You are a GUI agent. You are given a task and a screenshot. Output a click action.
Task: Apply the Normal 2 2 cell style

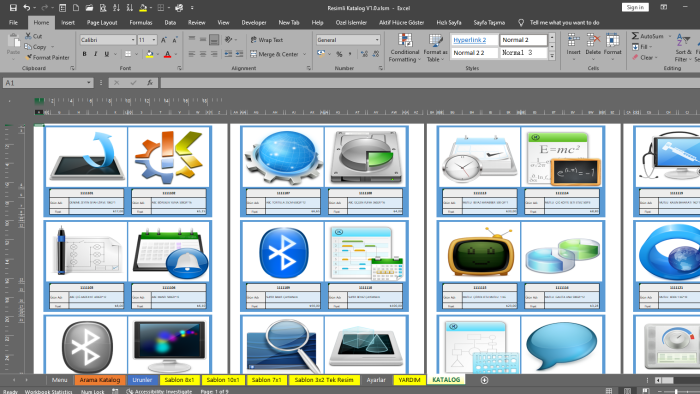click(474, 53)
